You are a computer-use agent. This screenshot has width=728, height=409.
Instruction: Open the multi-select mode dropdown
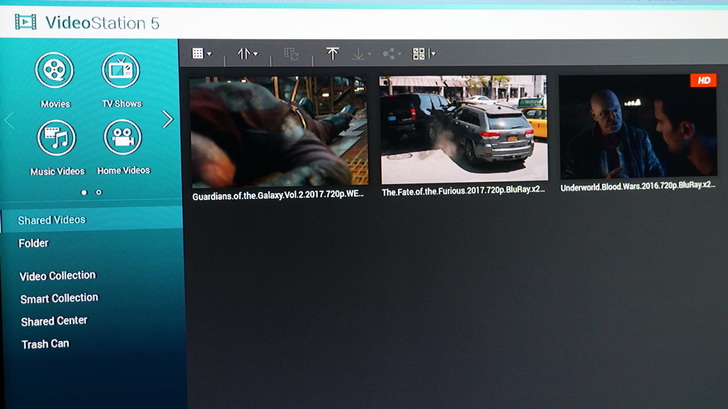click(x=423, y=54)
